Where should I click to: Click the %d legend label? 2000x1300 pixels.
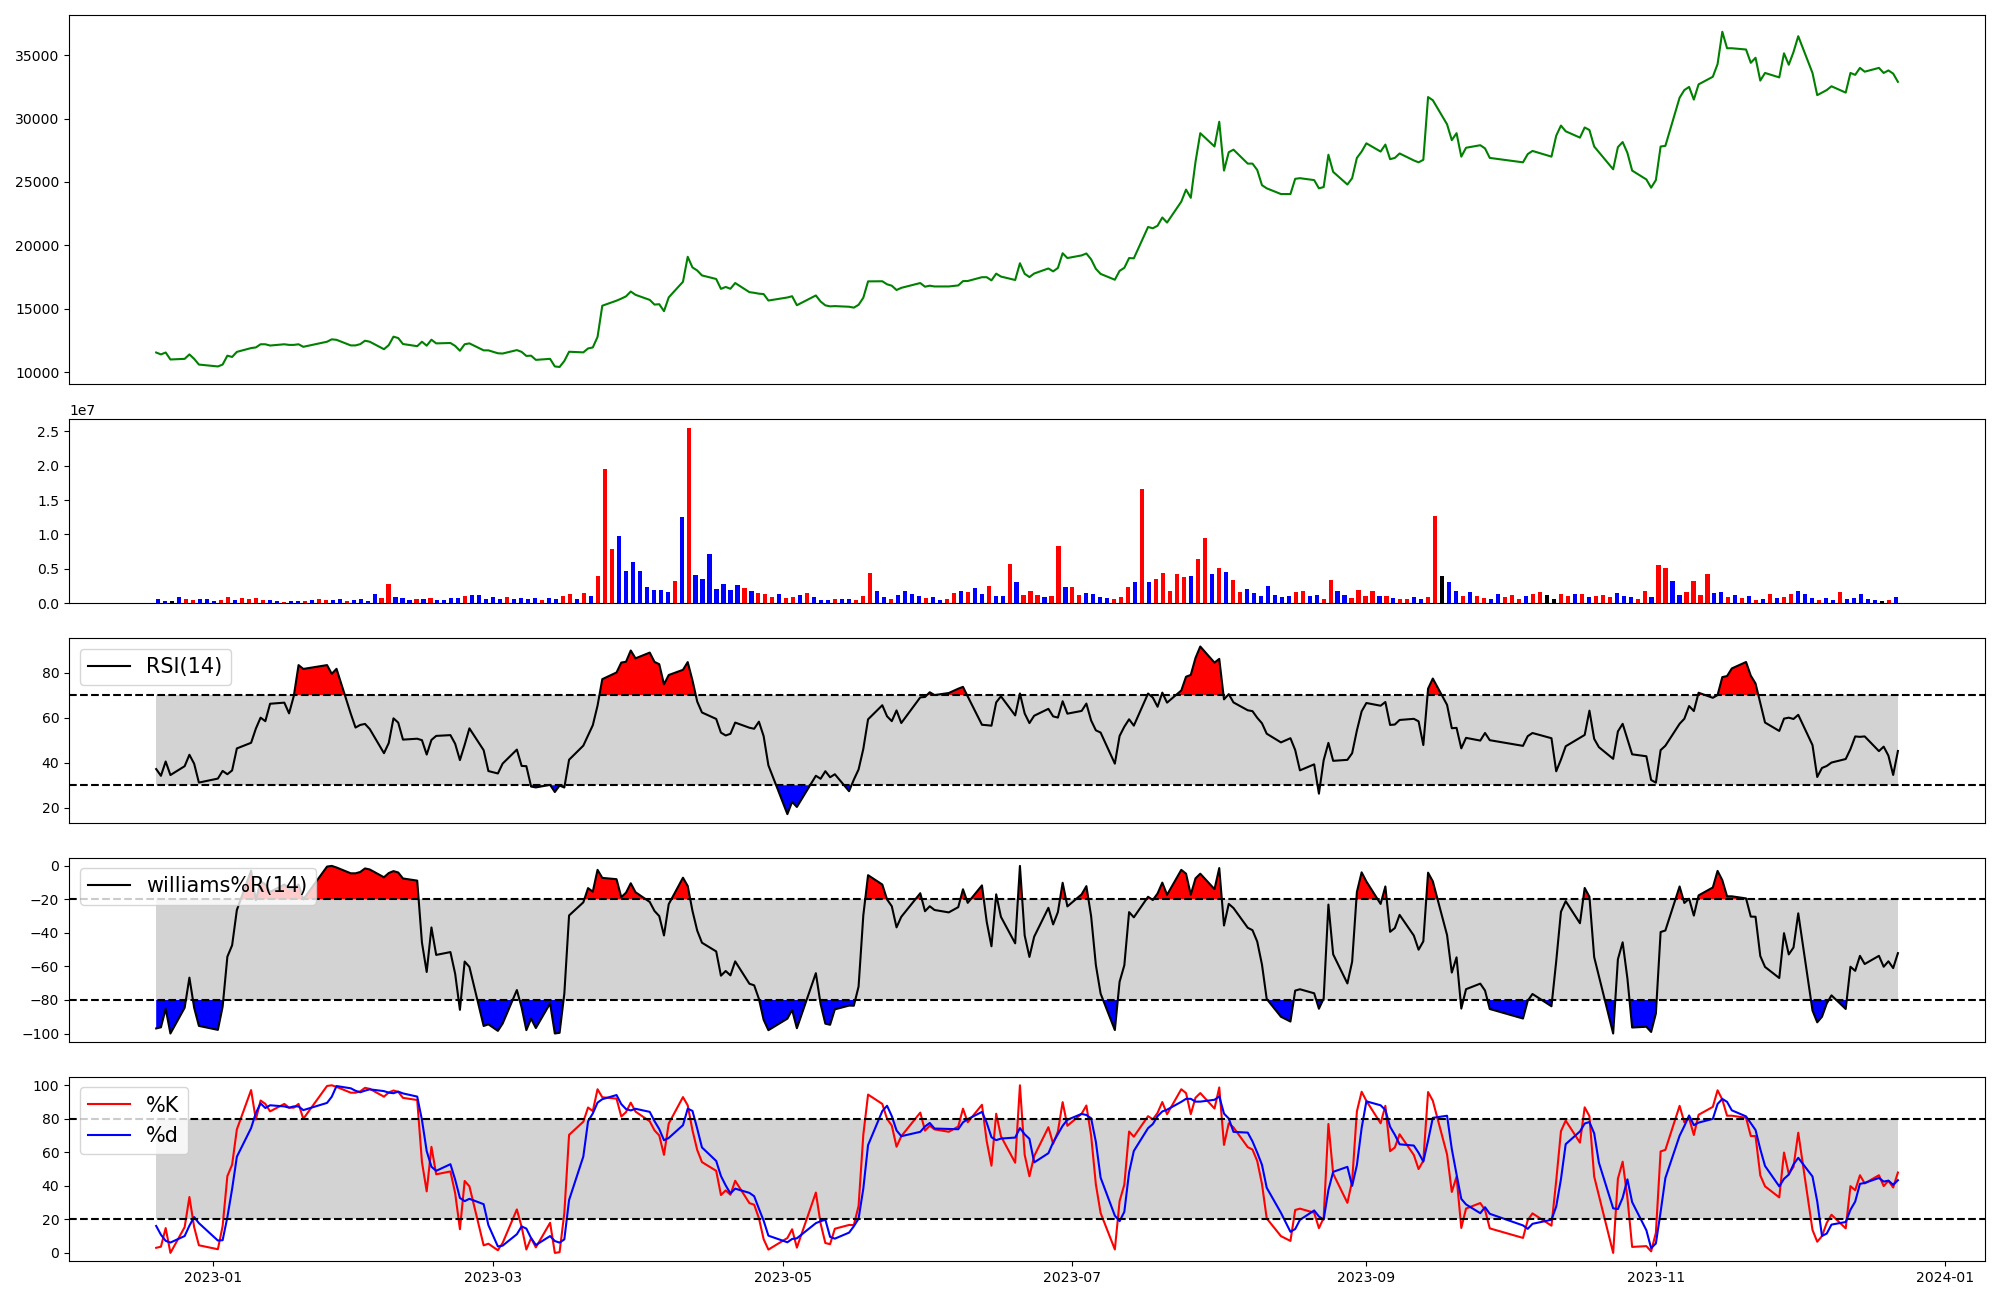click(x=162, y=1135)
